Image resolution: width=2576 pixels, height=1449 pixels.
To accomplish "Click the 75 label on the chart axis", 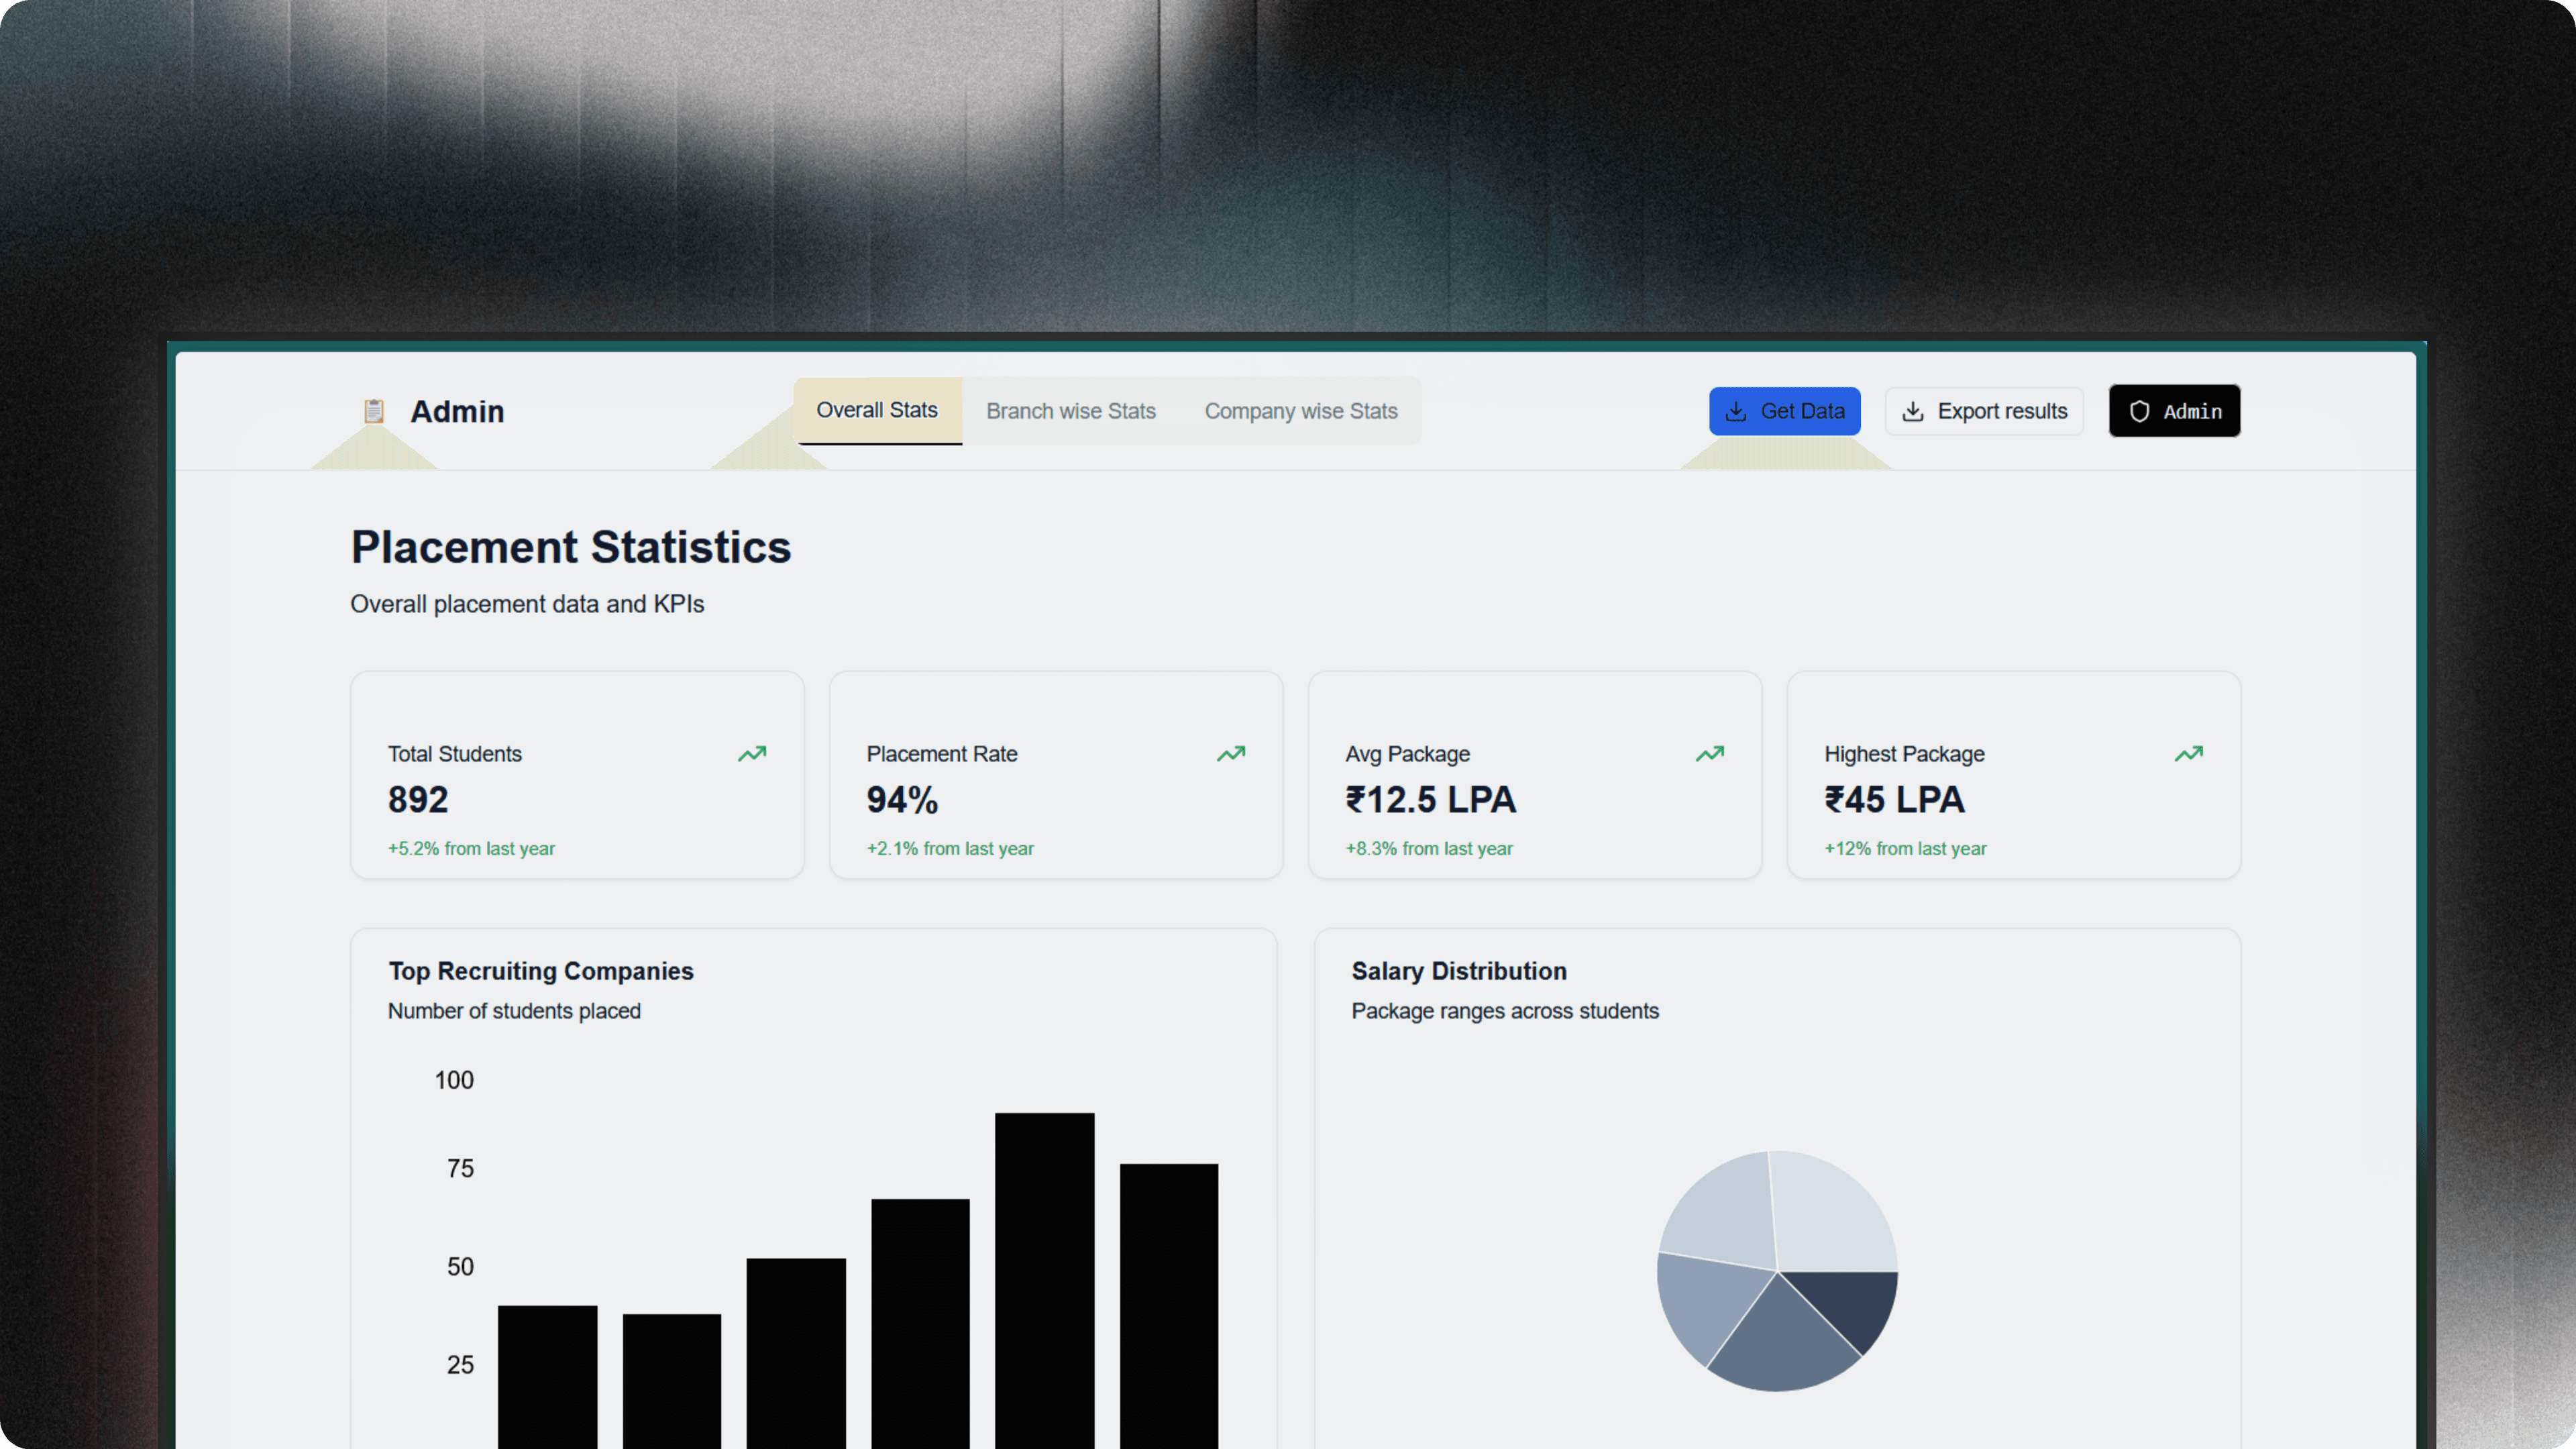I will [460, 1168].
